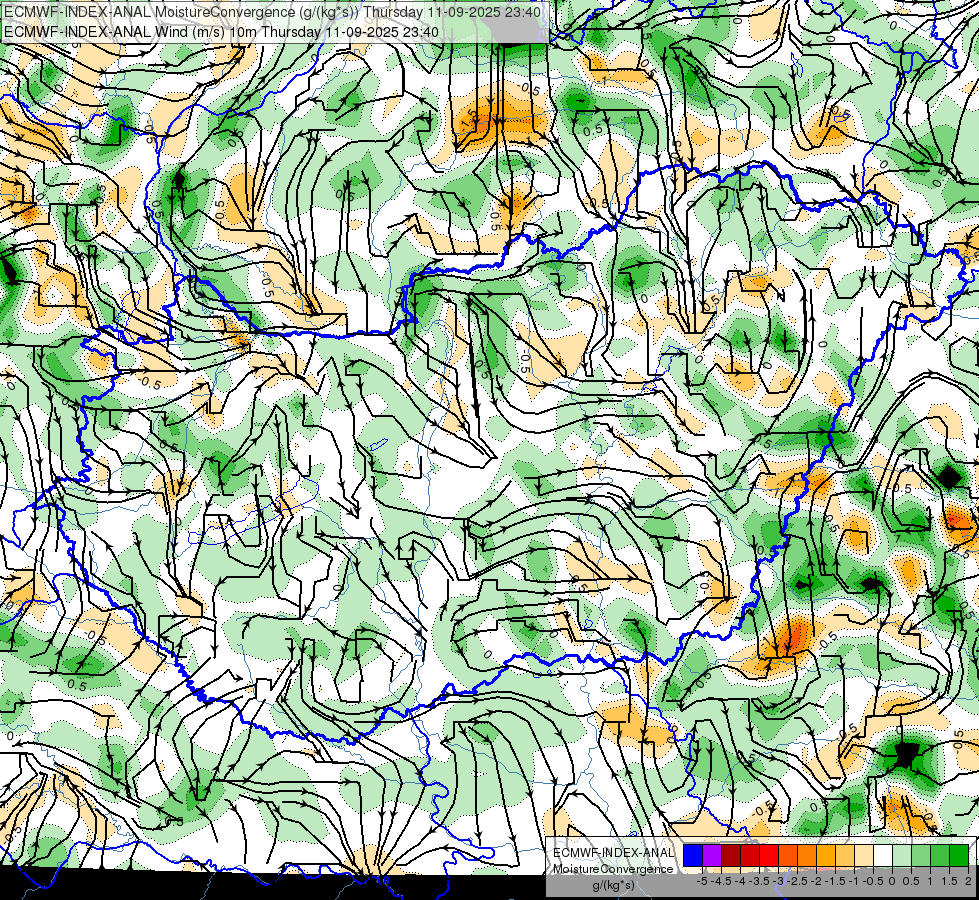Click the legend label ECMWF-INDEX-ANAL
Image resolution: width=979 pixels, height=900 pixels.
point(613,853)
